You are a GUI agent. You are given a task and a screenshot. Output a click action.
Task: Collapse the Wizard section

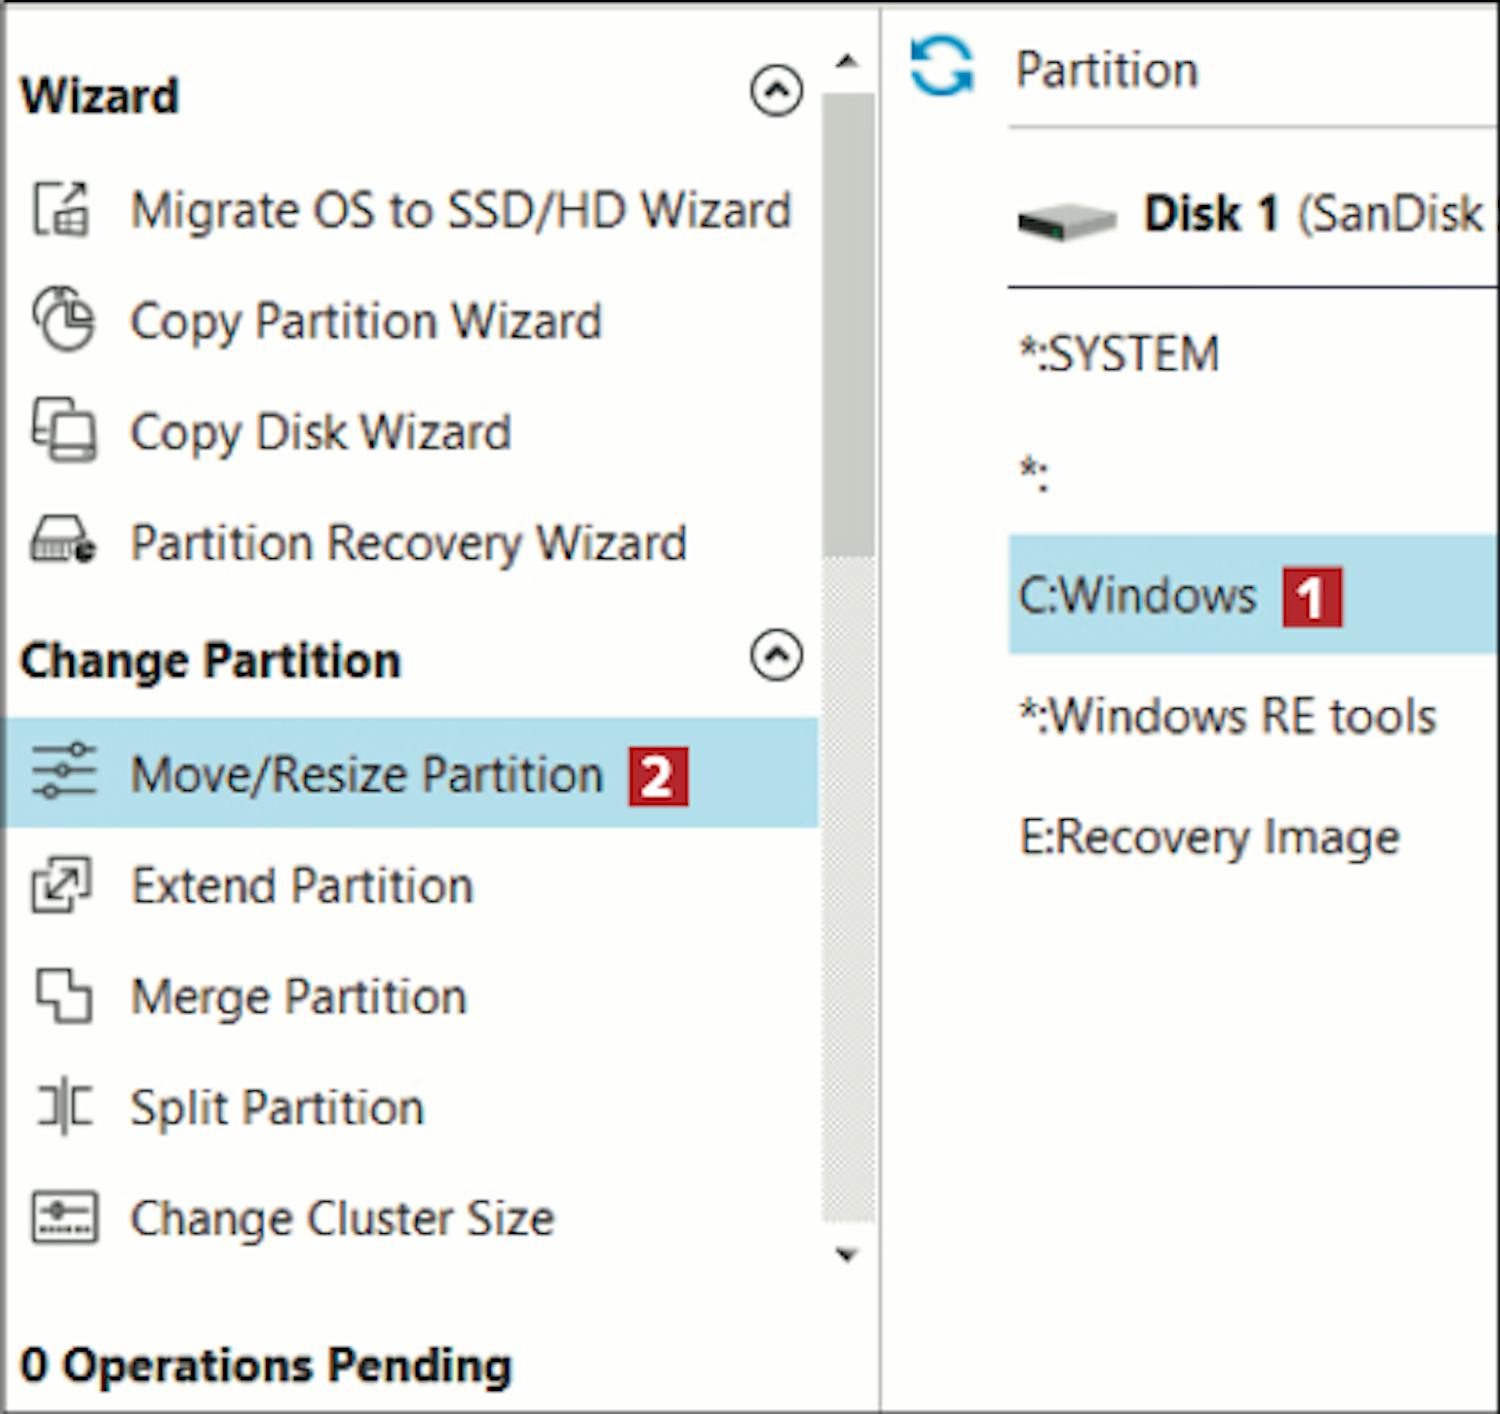tap(776, 92)
